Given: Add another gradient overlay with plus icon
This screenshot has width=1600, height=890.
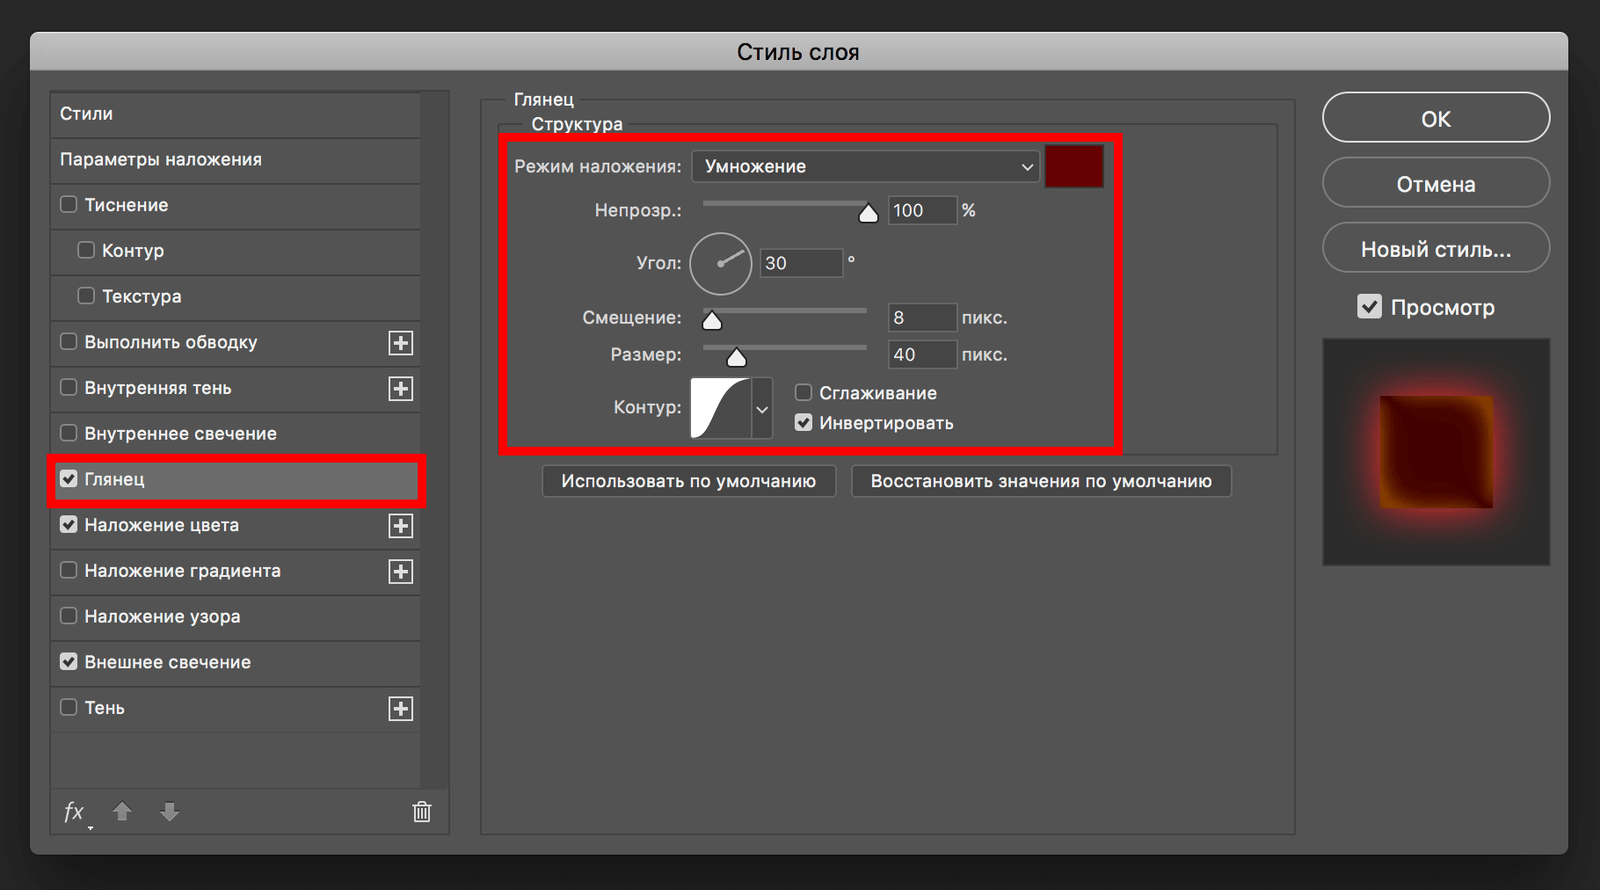Looking at the screenshot, I should click(x=401, y=572).
